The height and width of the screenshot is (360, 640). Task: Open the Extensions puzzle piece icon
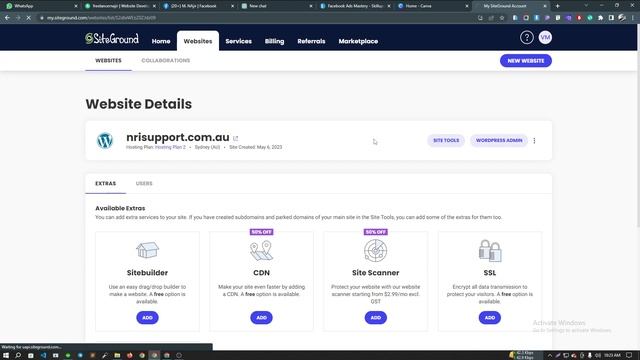tap(600, 18)
